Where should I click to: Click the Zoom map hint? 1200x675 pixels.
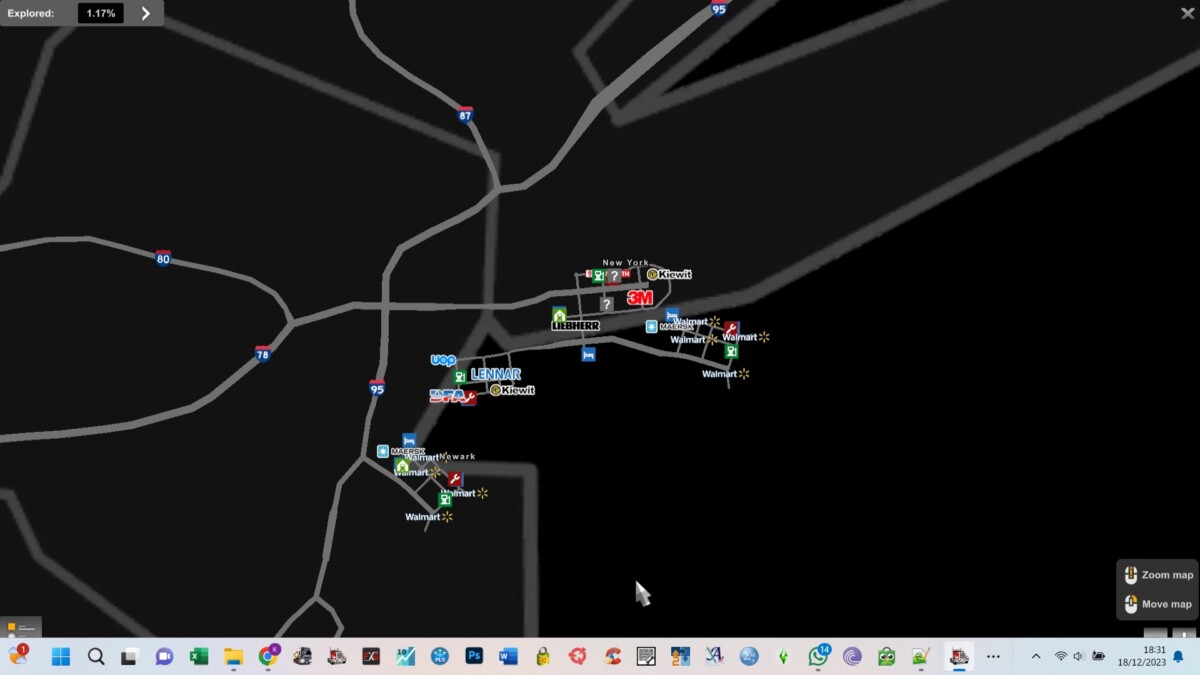pos(1157,575)
